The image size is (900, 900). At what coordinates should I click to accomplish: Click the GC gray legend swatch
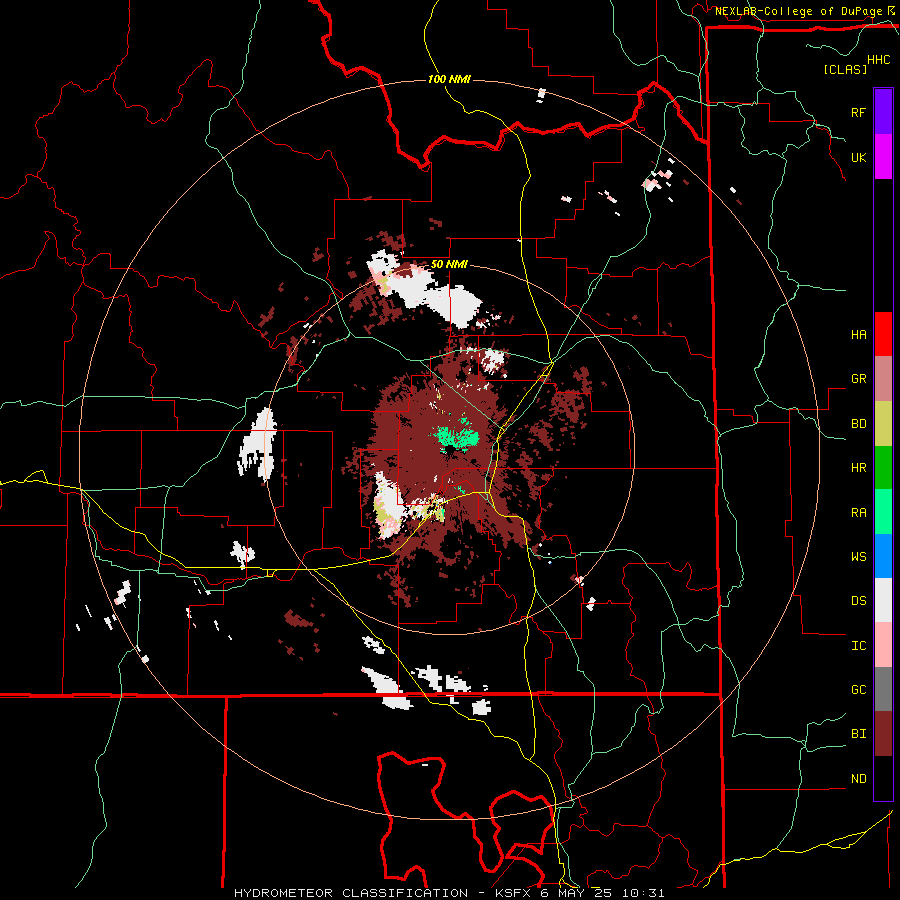(883, 689)
